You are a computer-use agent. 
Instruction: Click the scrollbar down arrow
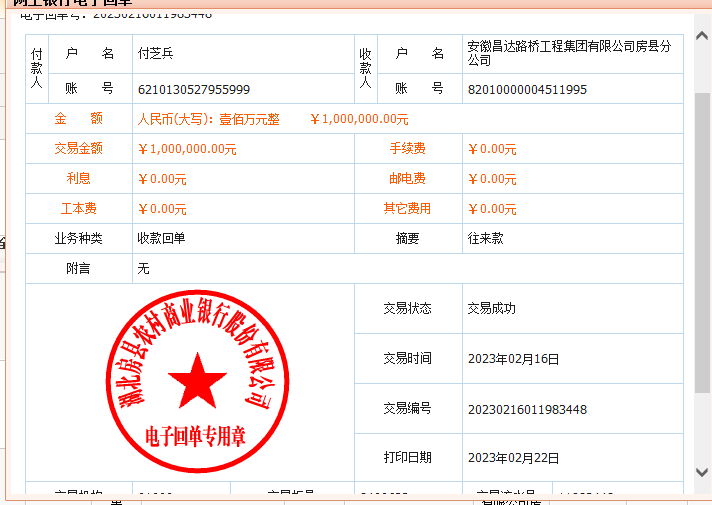point(702,472)
